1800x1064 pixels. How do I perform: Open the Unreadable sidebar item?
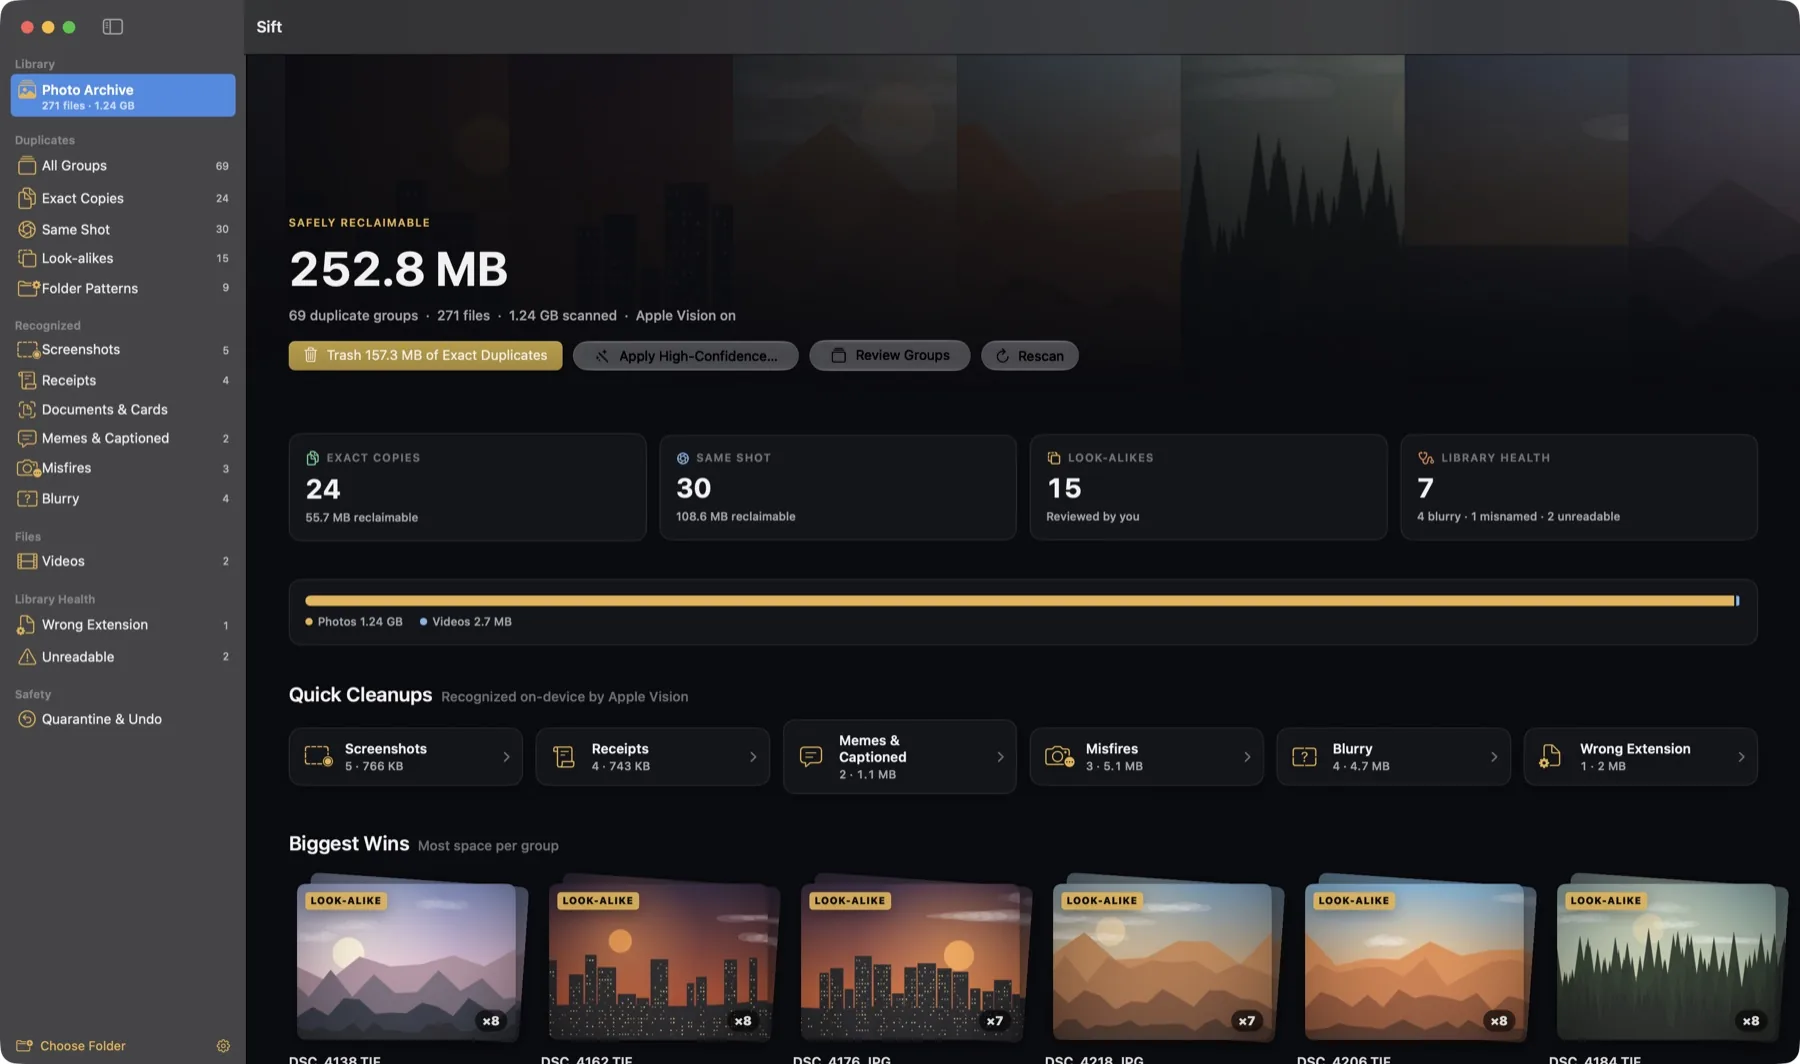tap(123, 657)
